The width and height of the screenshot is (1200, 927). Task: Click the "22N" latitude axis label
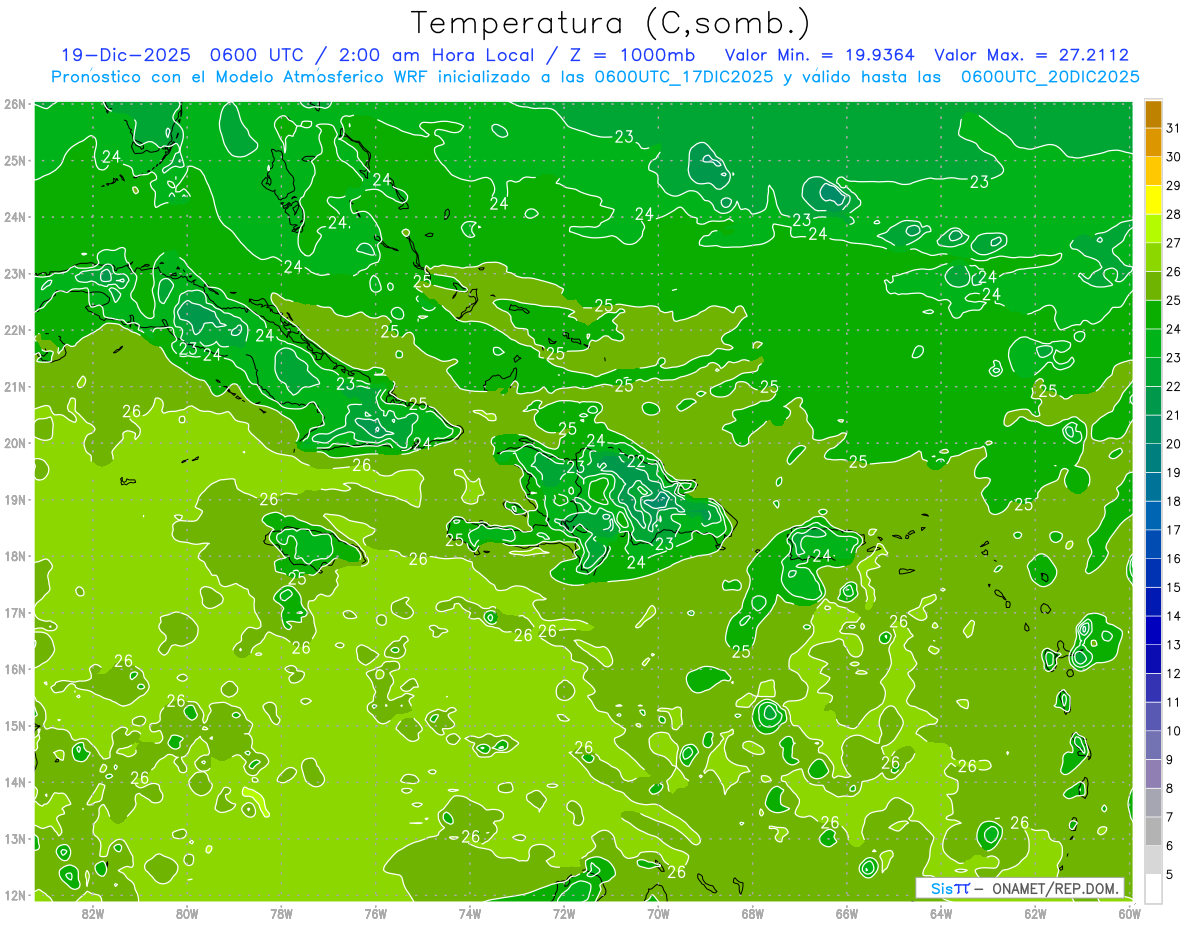[14, 330]
